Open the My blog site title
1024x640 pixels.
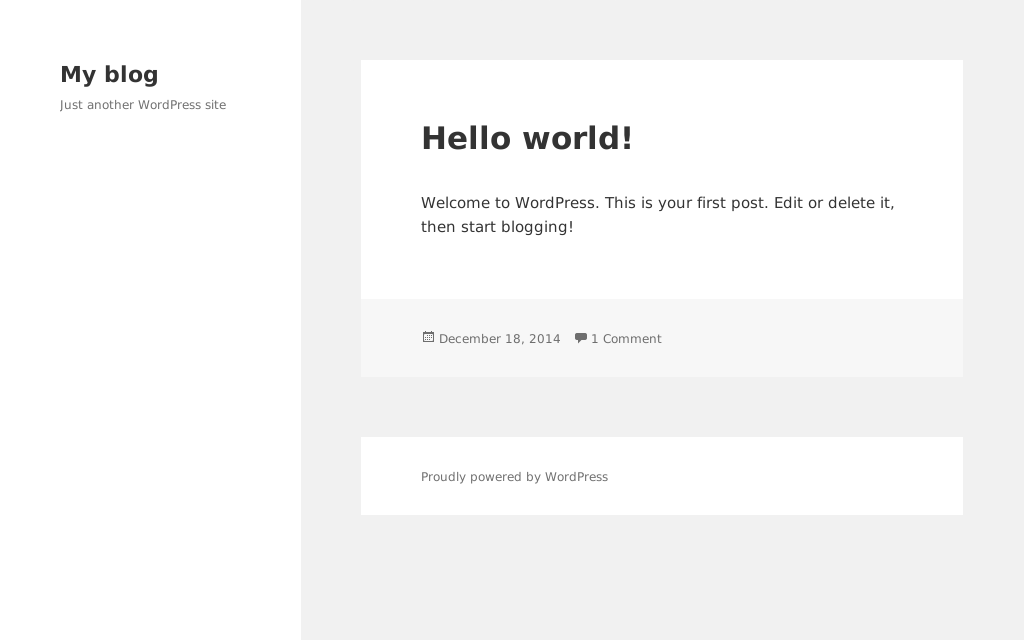[x=109, y=75]
